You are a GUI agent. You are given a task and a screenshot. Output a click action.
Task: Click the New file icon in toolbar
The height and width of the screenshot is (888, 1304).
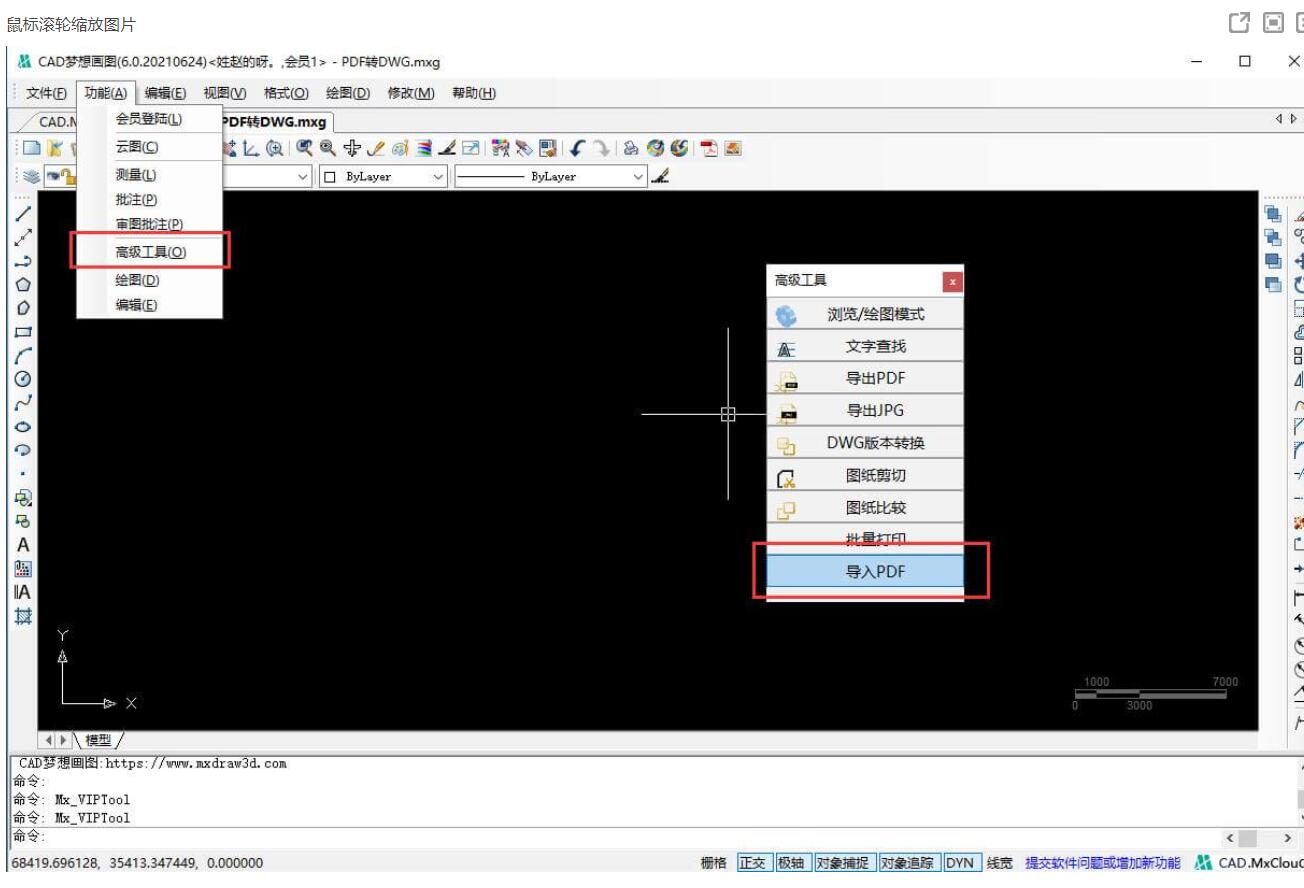[x=31, y=149]
